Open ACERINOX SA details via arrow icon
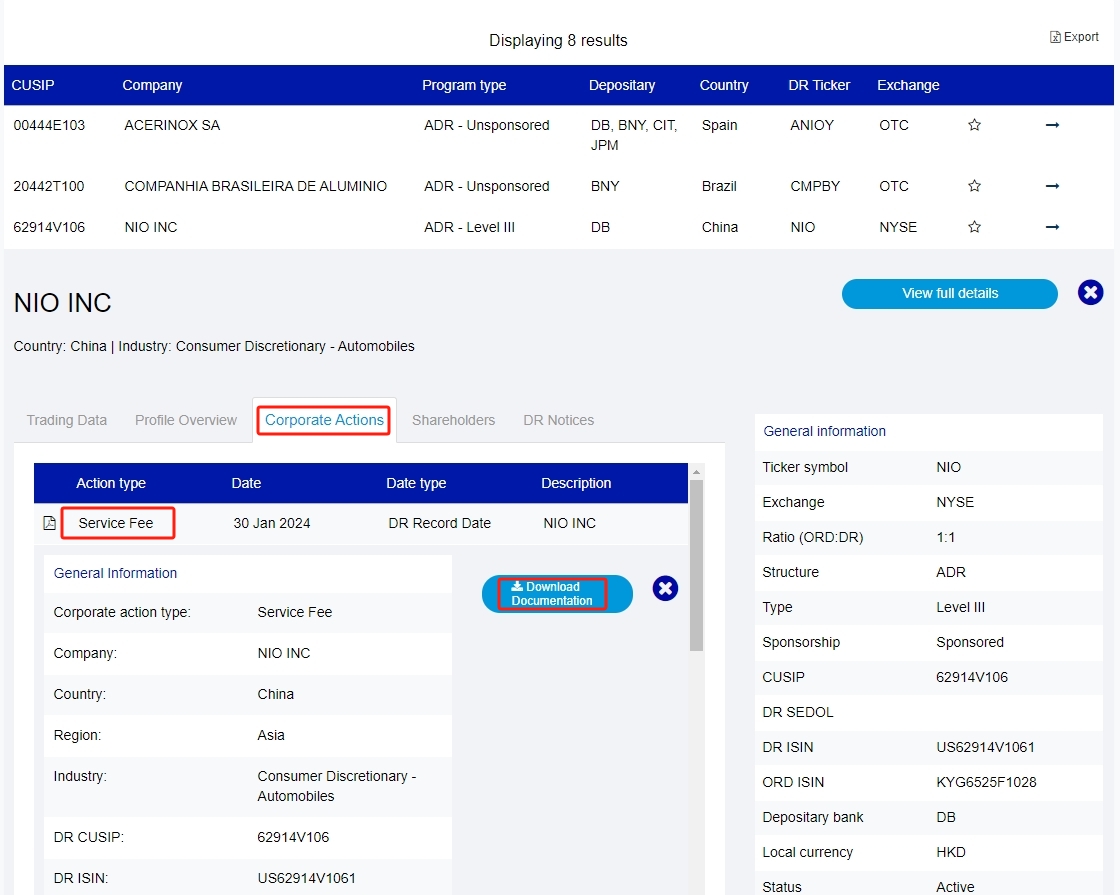 pos(1052,126)
